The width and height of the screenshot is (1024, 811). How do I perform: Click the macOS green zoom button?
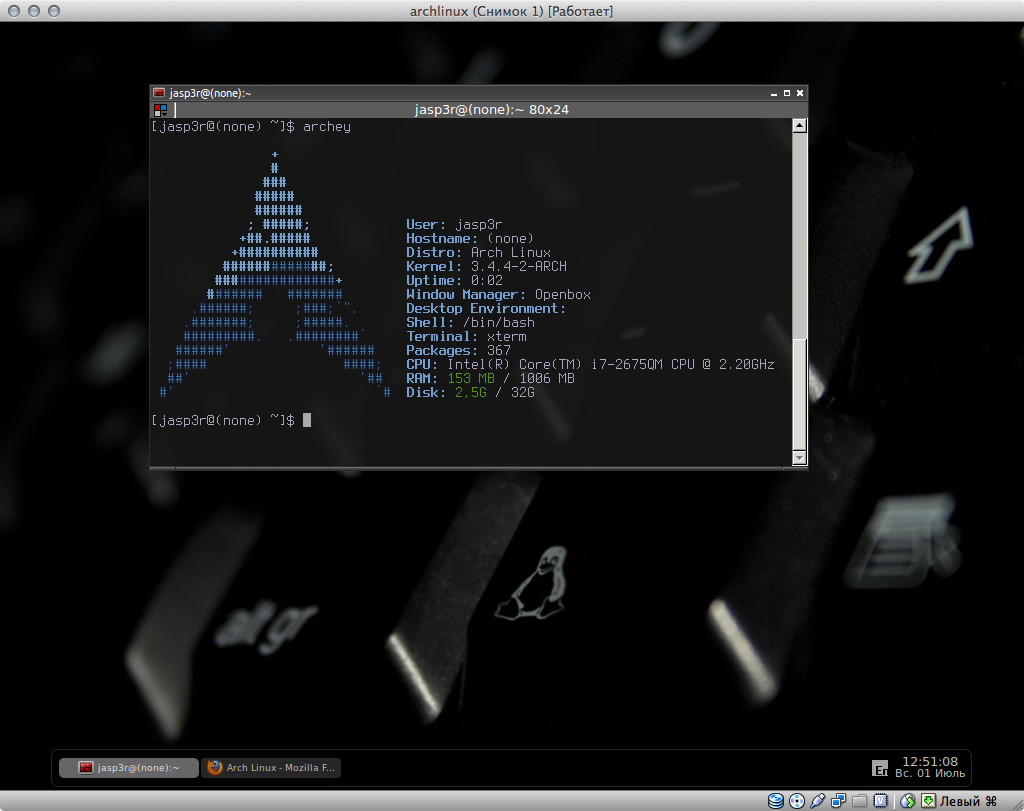coord(55,11)
